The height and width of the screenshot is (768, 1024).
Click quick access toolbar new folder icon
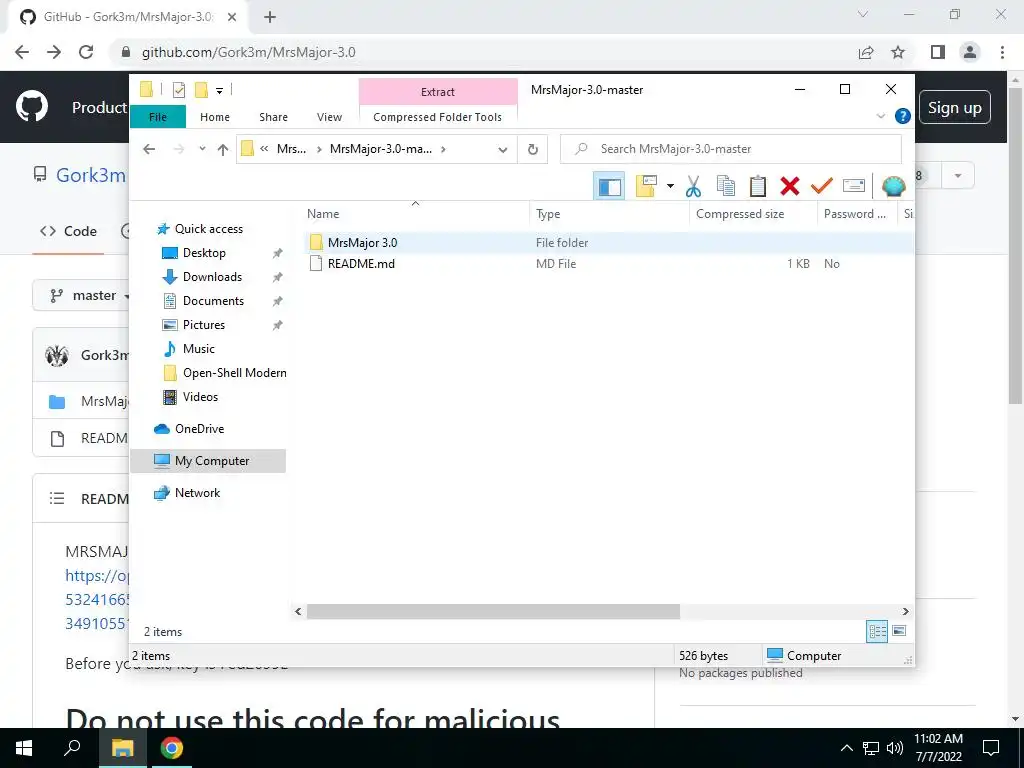[x=202, y=90]
